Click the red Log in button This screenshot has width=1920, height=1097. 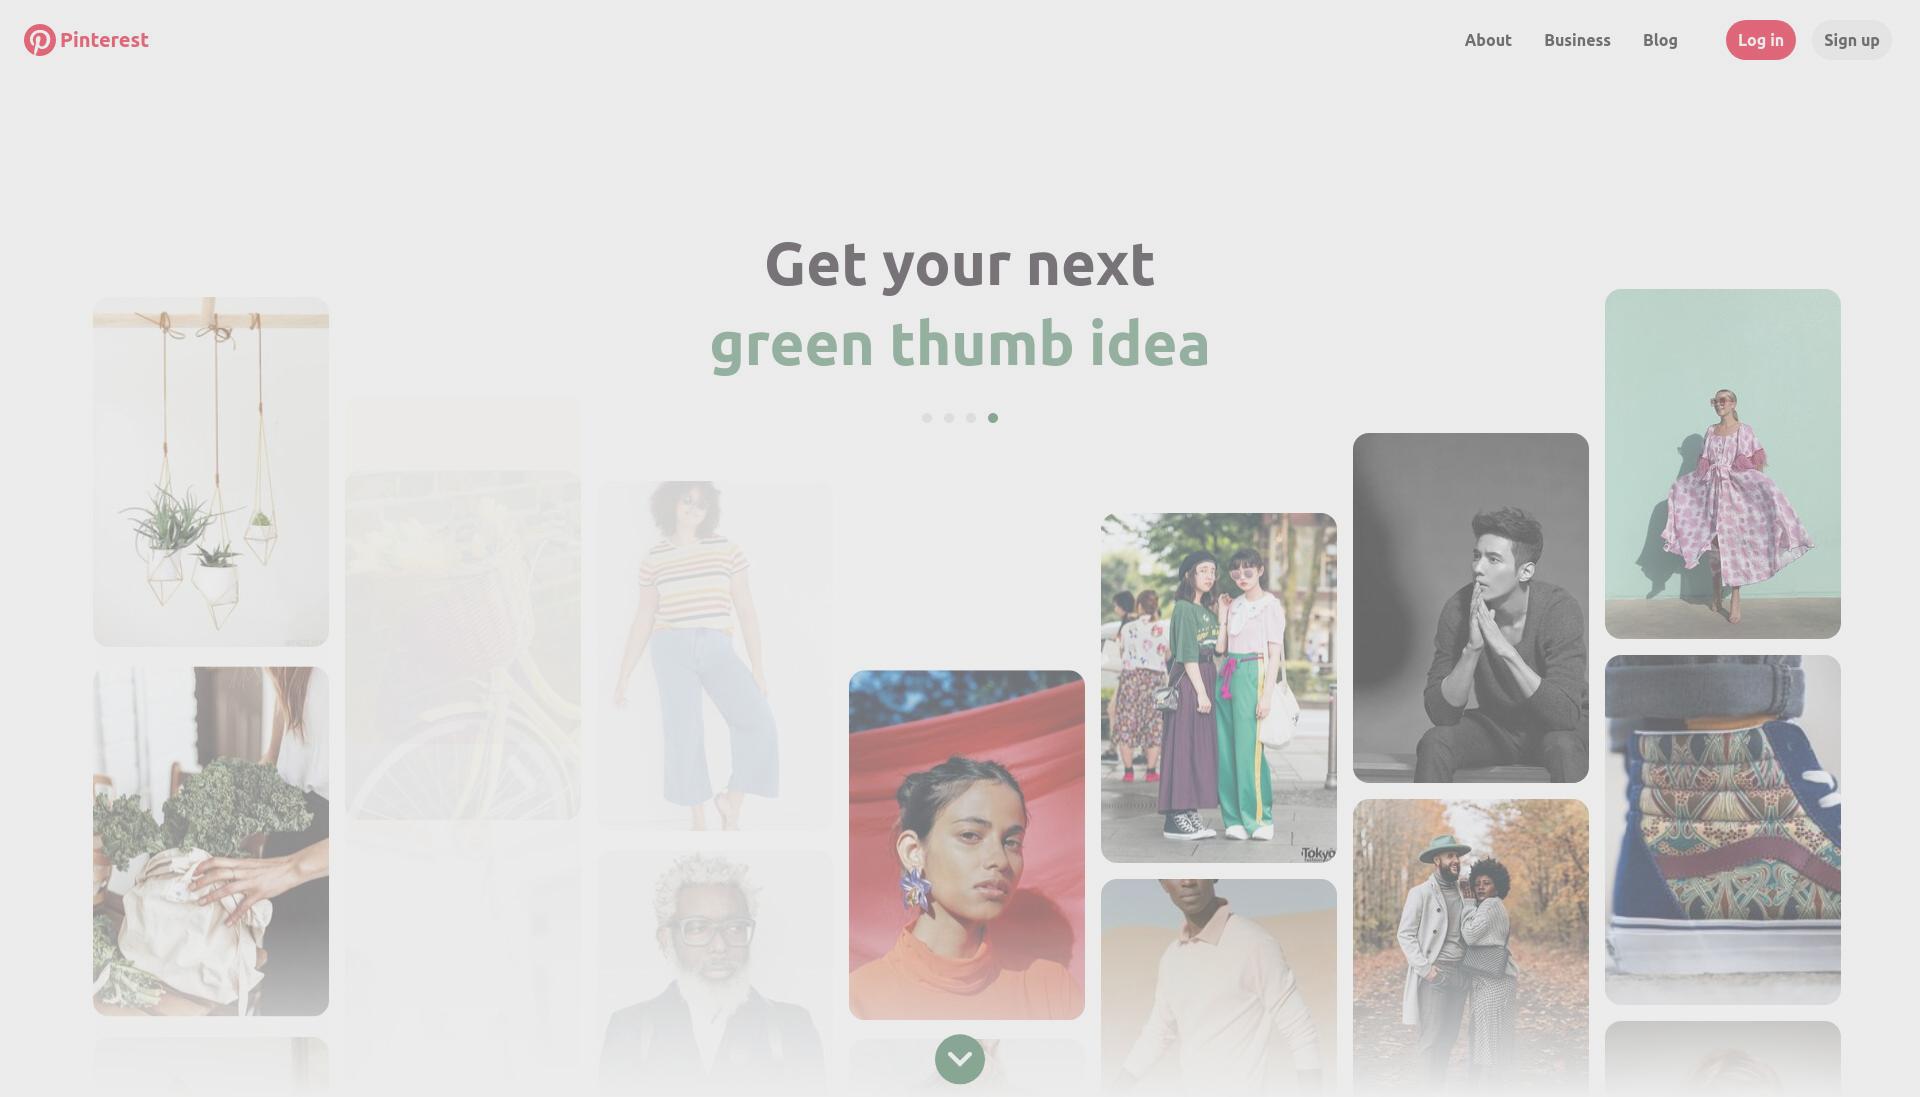[1761, 40]
